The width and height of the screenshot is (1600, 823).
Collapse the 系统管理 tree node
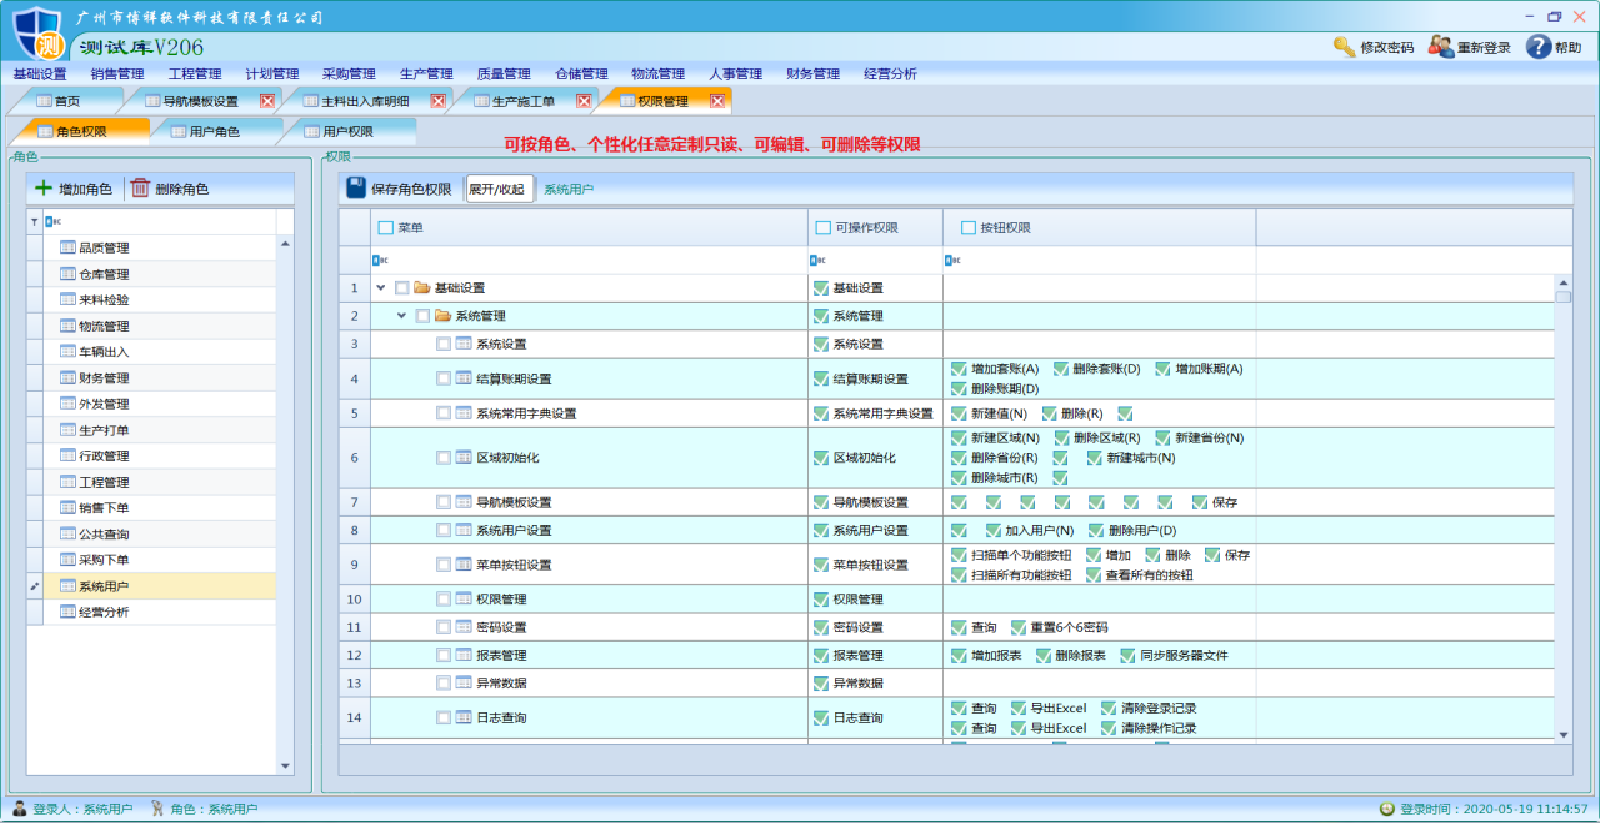(x=401, y=316)
